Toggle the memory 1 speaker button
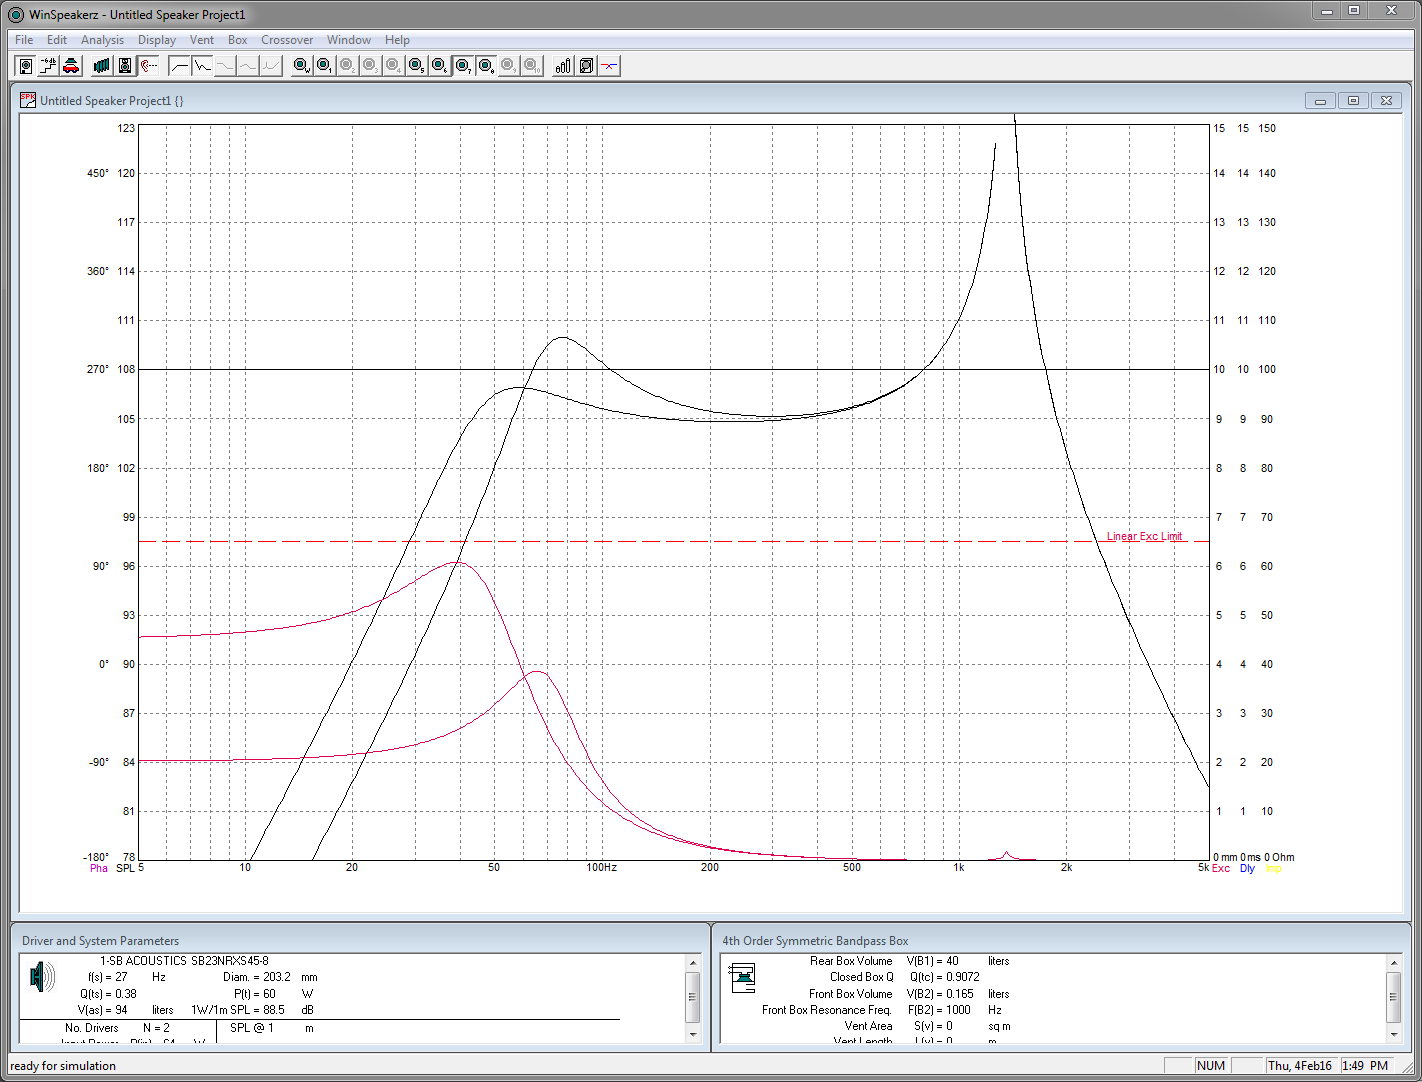1422x1082 pixels. pos(325,66)
